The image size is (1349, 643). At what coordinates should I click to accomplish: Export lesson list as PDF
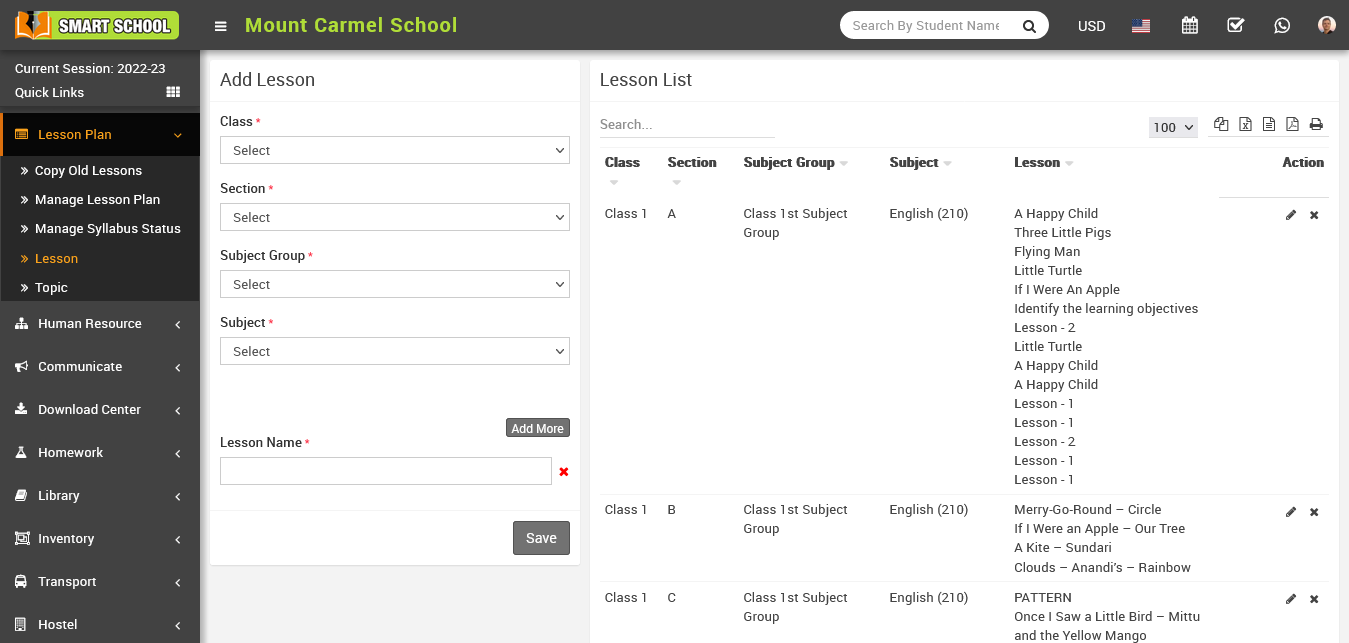[1292, 124]
